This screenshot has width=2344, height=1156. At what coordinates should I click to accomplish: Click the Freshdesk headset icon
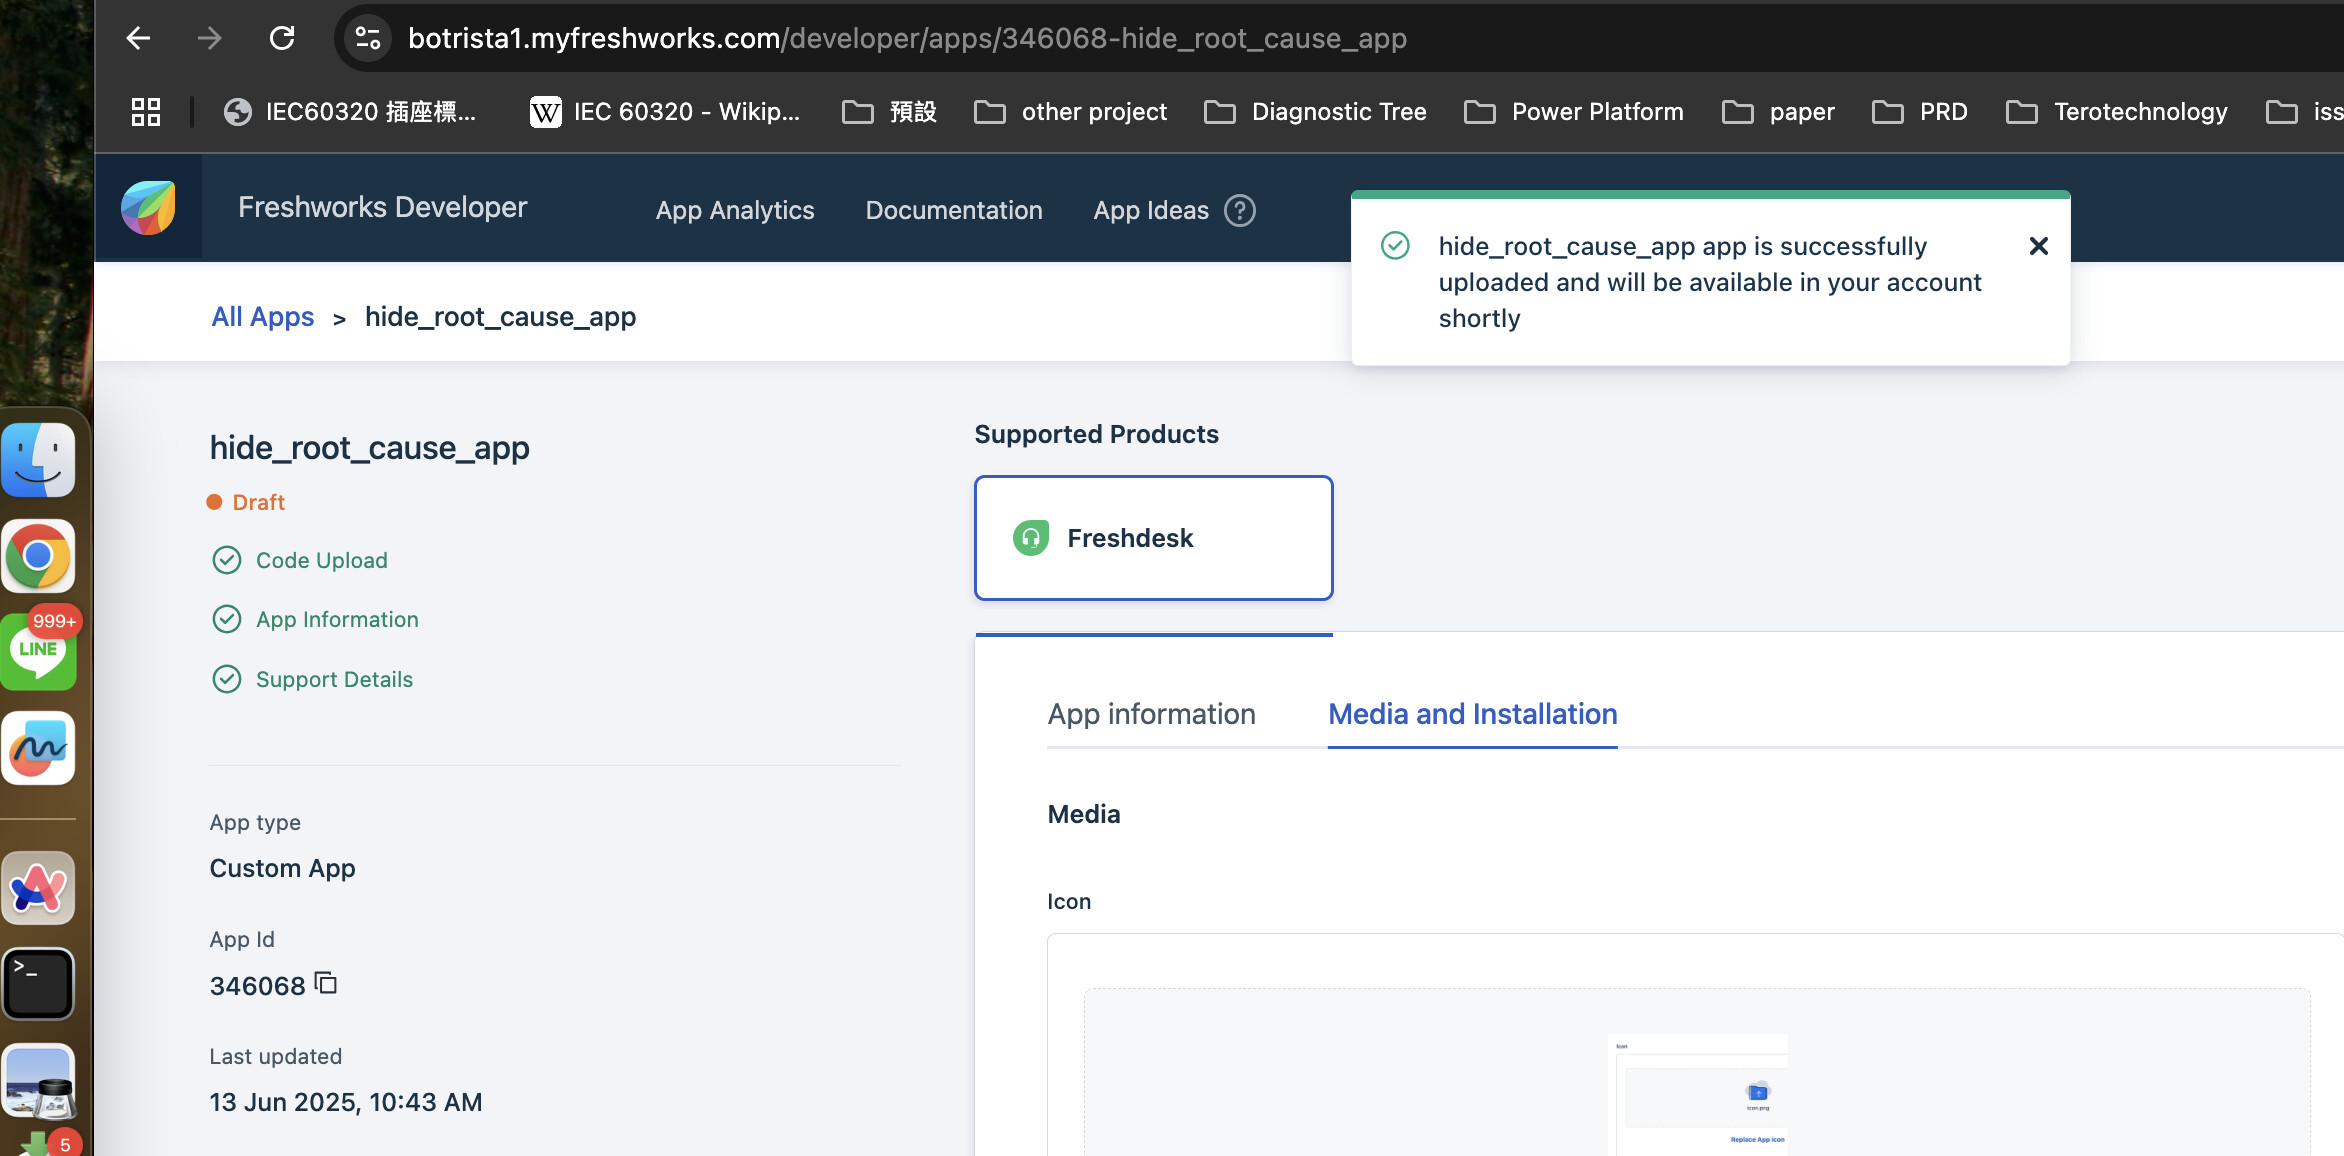click(1031, 538)
